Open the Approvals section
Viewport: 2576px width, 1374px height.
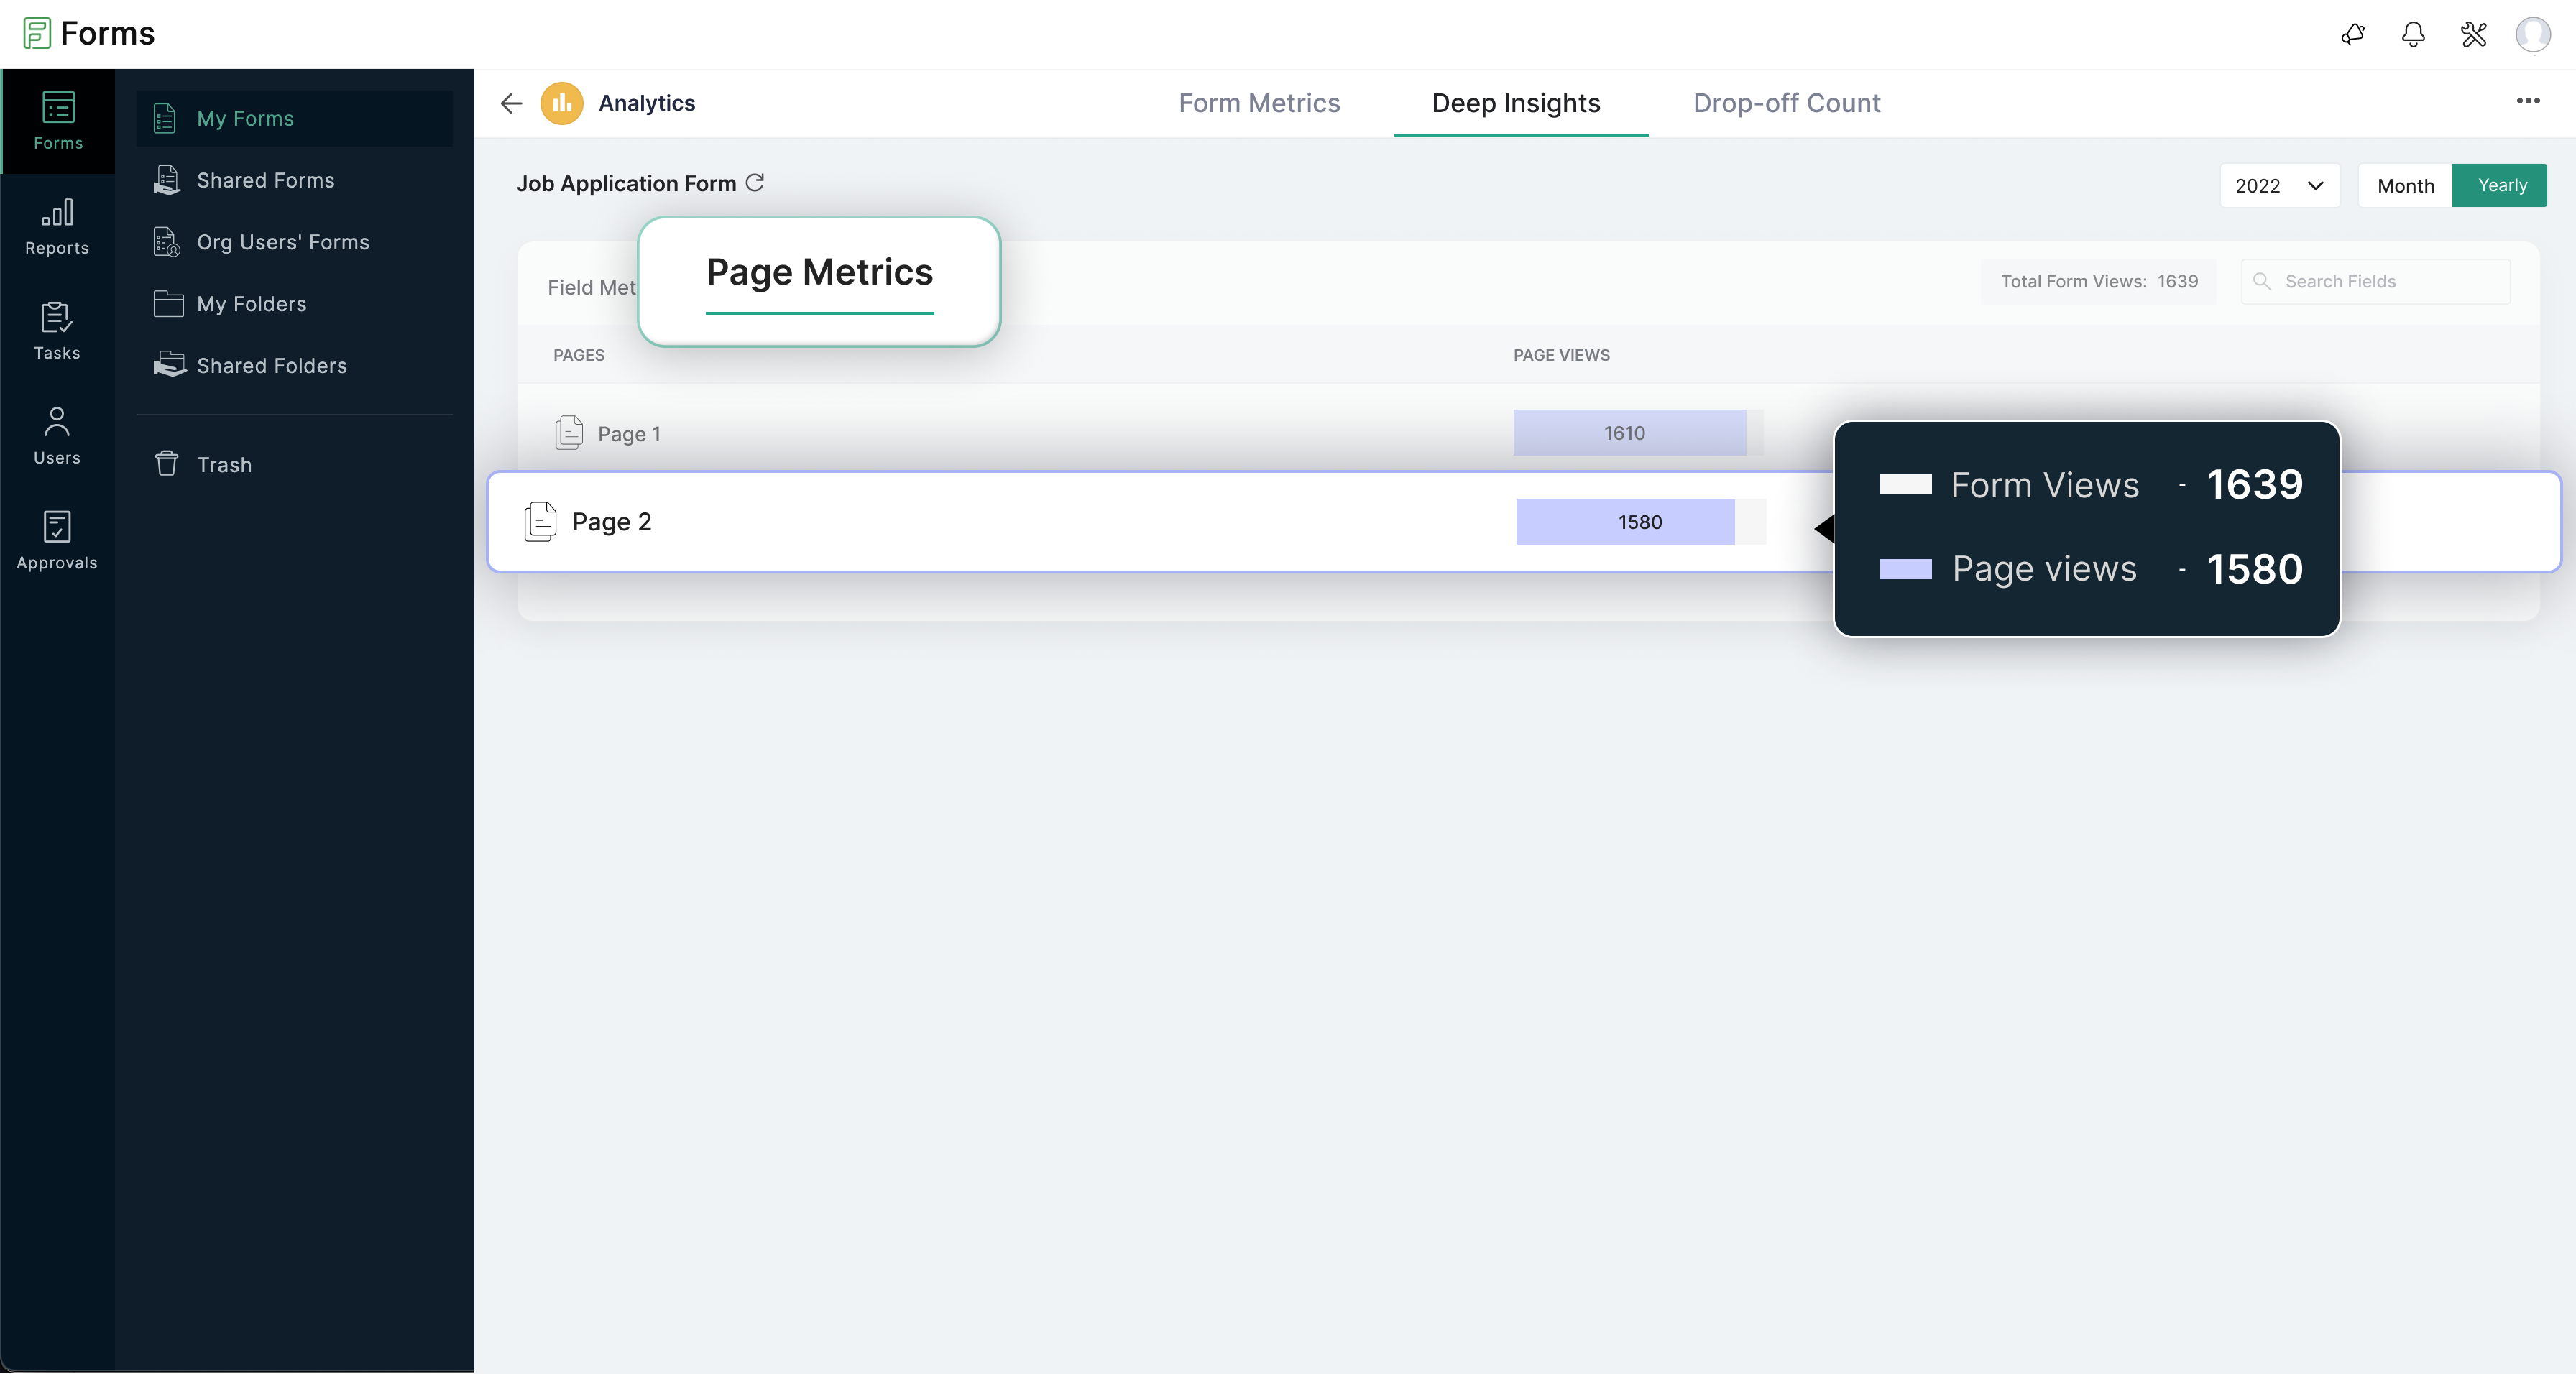coord(57,541)
